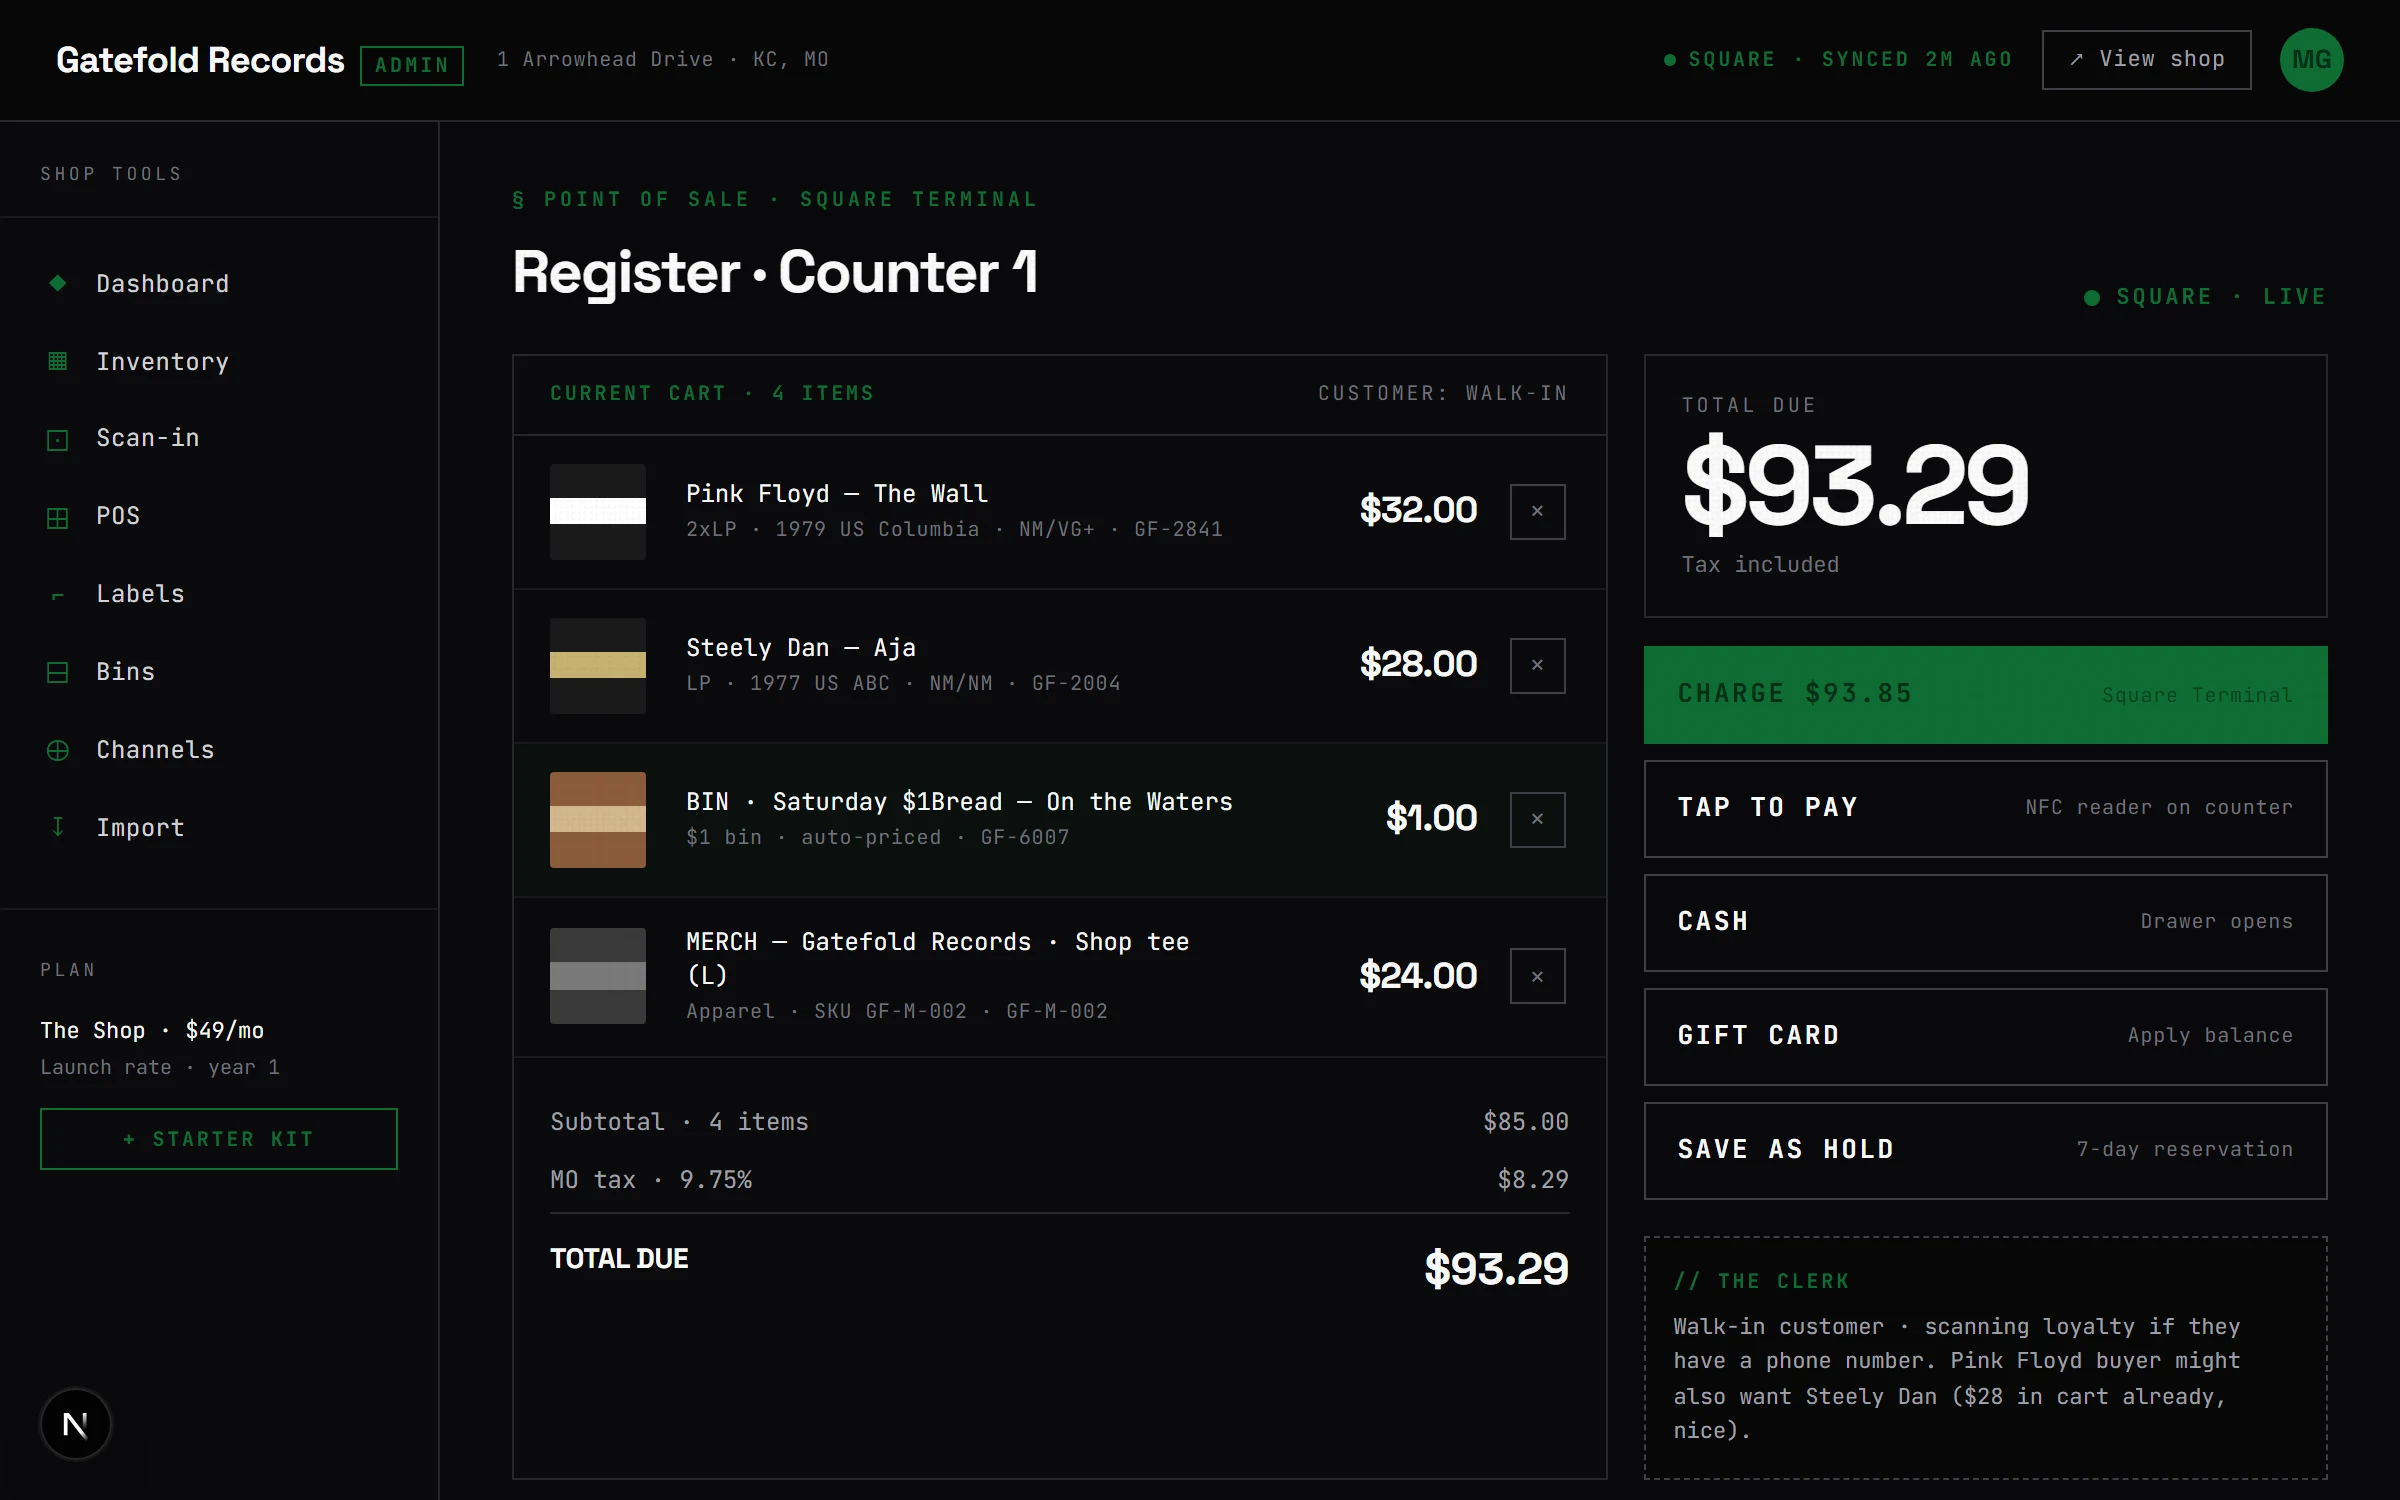Click Steely Dan – Aja item title
This screenshot has height=1500, width=2400.
(801, 648)
